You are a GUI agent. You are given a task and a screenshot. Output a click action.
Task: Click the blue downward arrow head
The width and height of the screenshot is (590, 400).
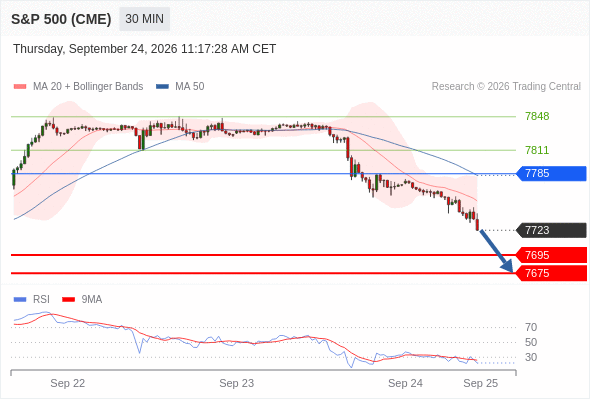click(508, 266)
